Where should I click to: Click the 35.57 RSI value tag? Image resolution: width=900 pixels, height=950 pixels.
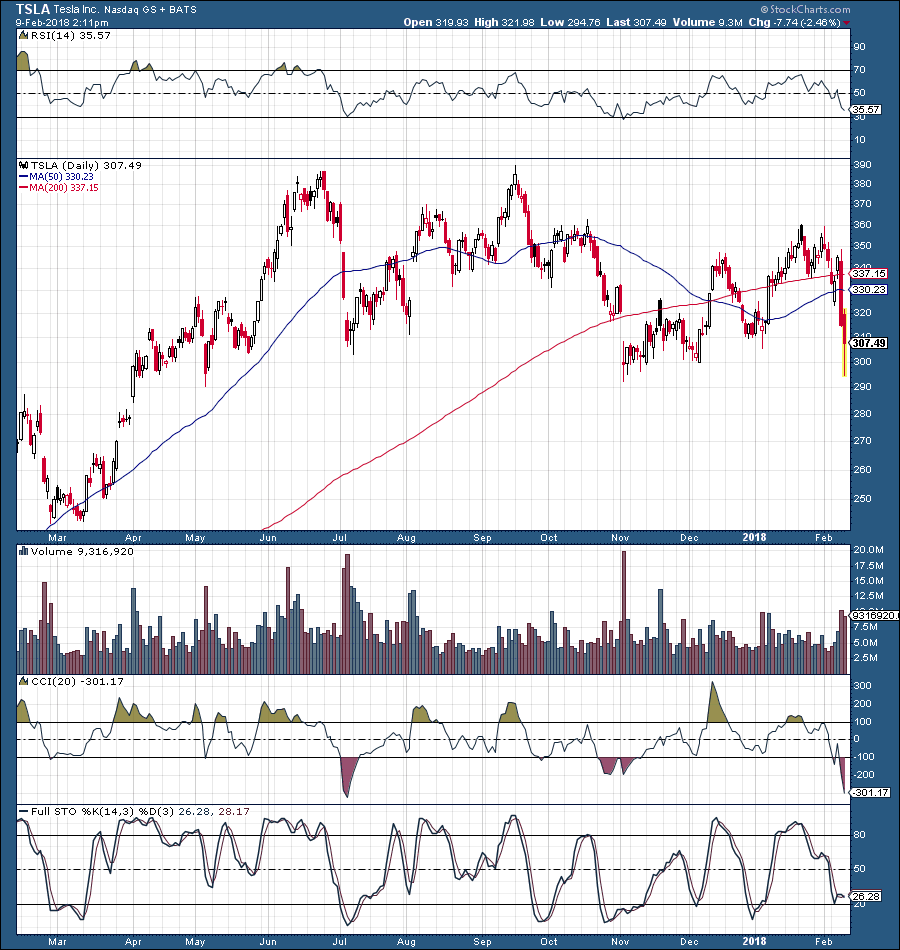pos(866,110)
